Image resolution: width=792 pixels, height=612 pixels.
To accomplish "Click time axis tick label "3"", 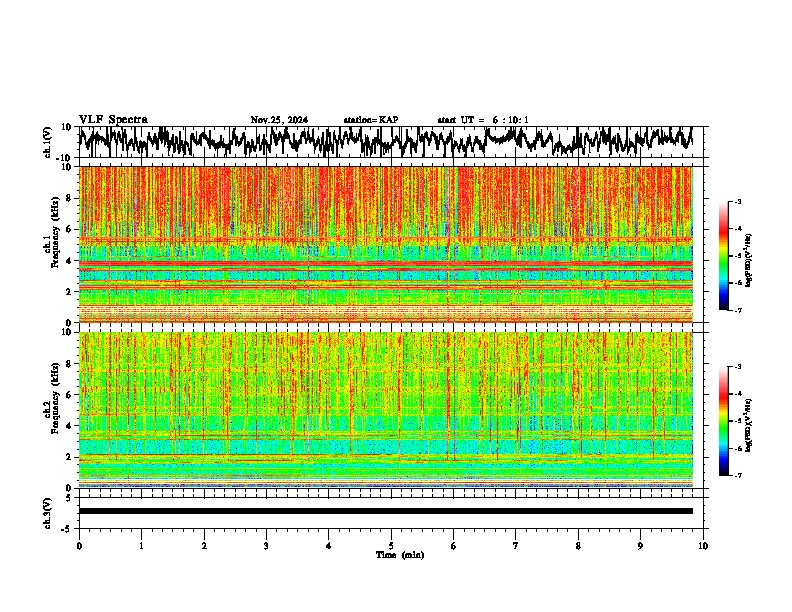I will click(x=266, y=546).
